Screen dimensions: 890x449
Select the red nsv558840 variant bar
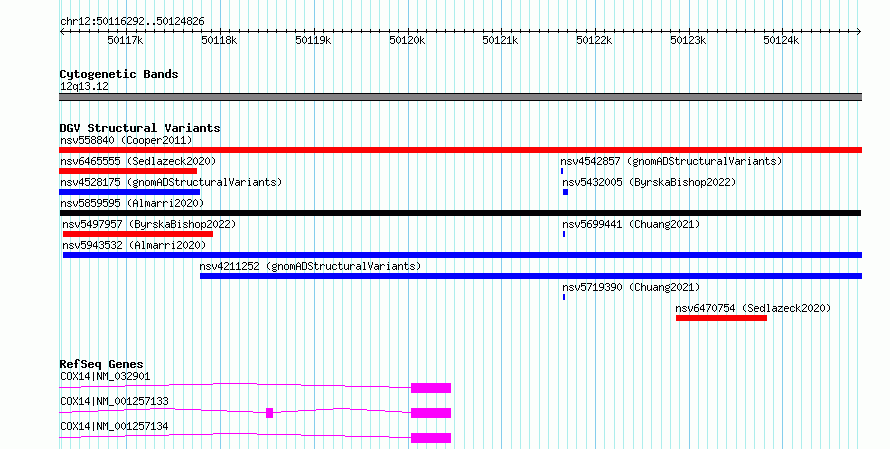tap(460, 150)
